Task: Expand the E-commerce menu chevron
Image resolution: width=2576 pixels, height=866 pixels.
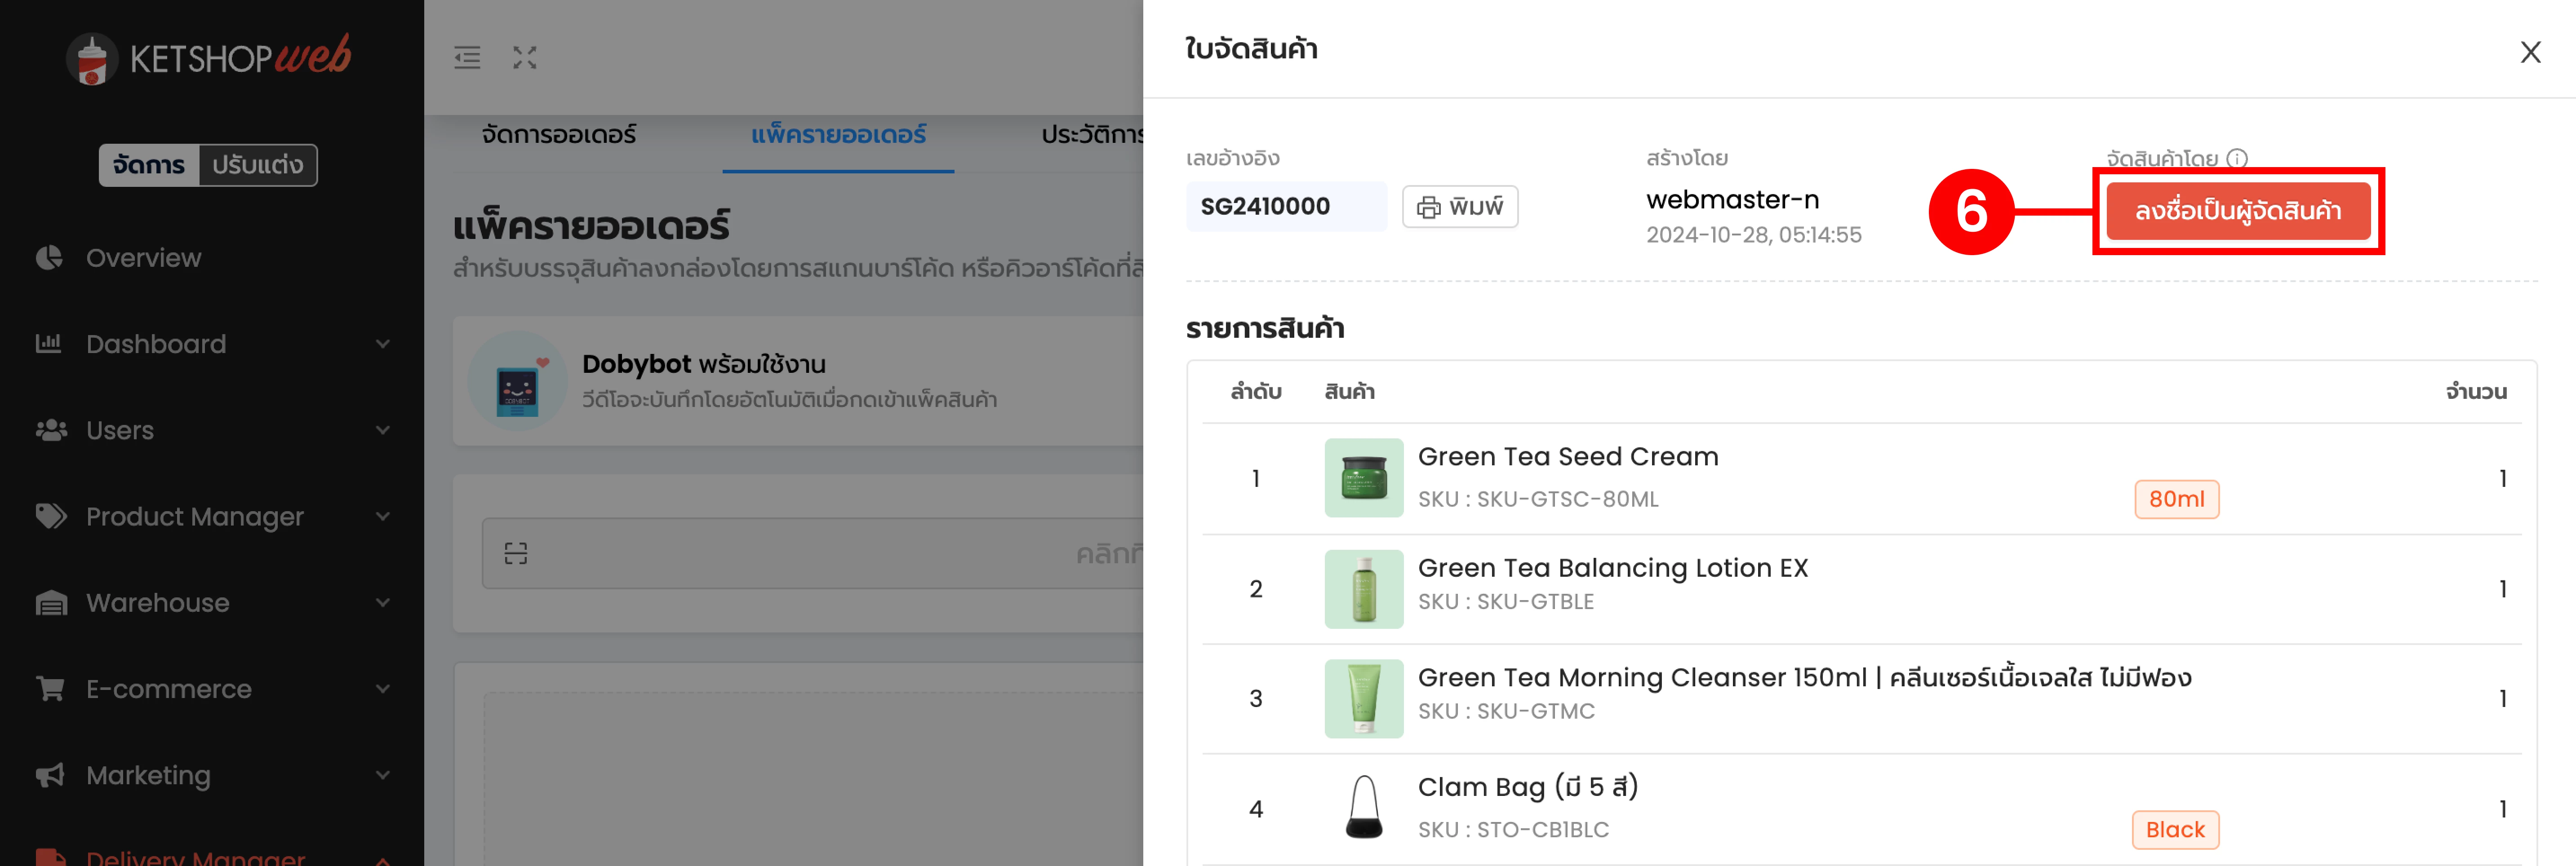Action: click(383, 689)
